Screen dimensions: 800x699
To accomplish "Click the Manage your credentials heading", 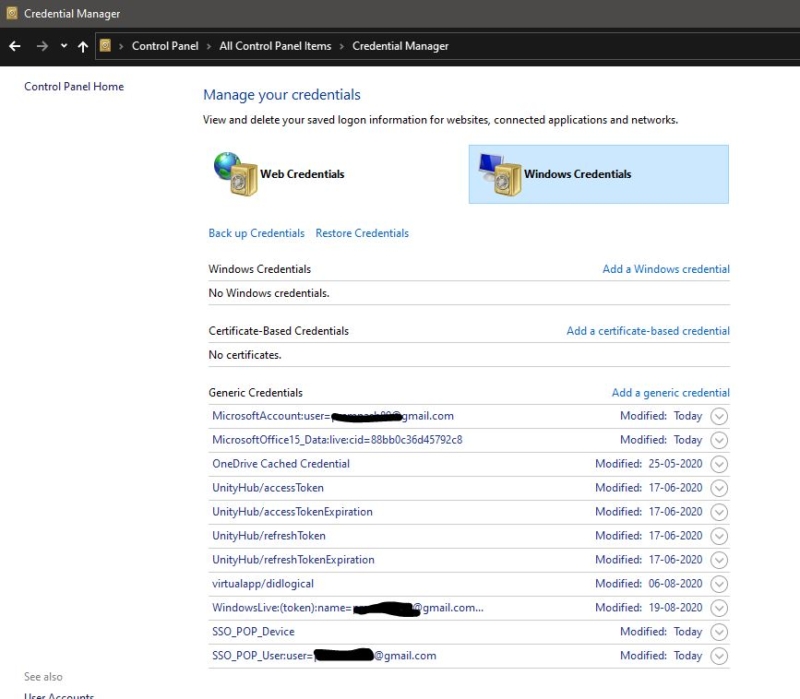I will (x=282, y=95).
